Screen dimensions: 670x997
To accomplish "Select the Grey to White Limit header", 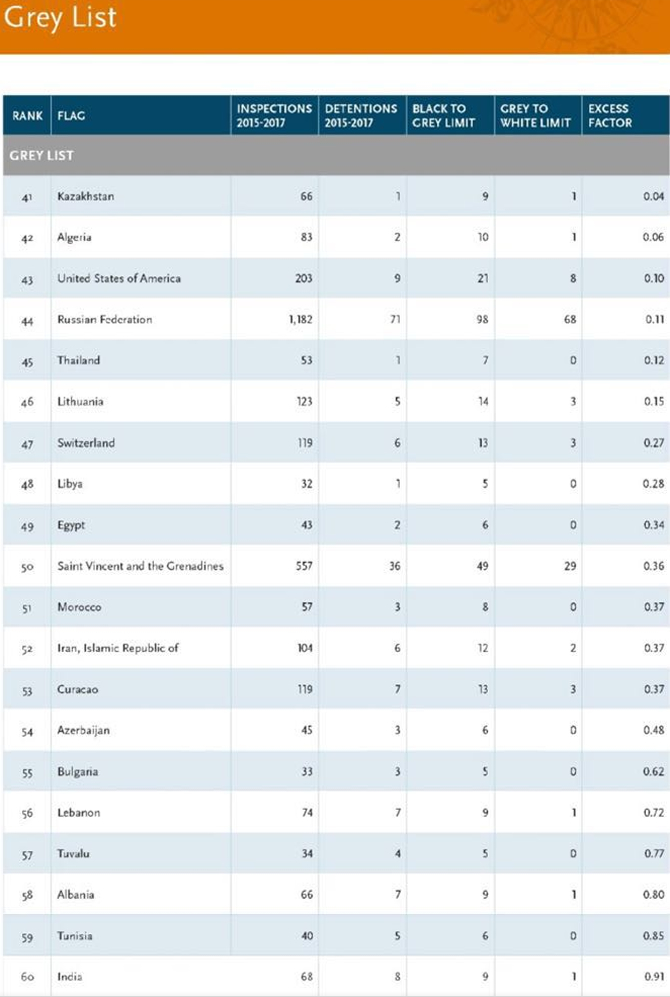I will [x=535, y=116].
